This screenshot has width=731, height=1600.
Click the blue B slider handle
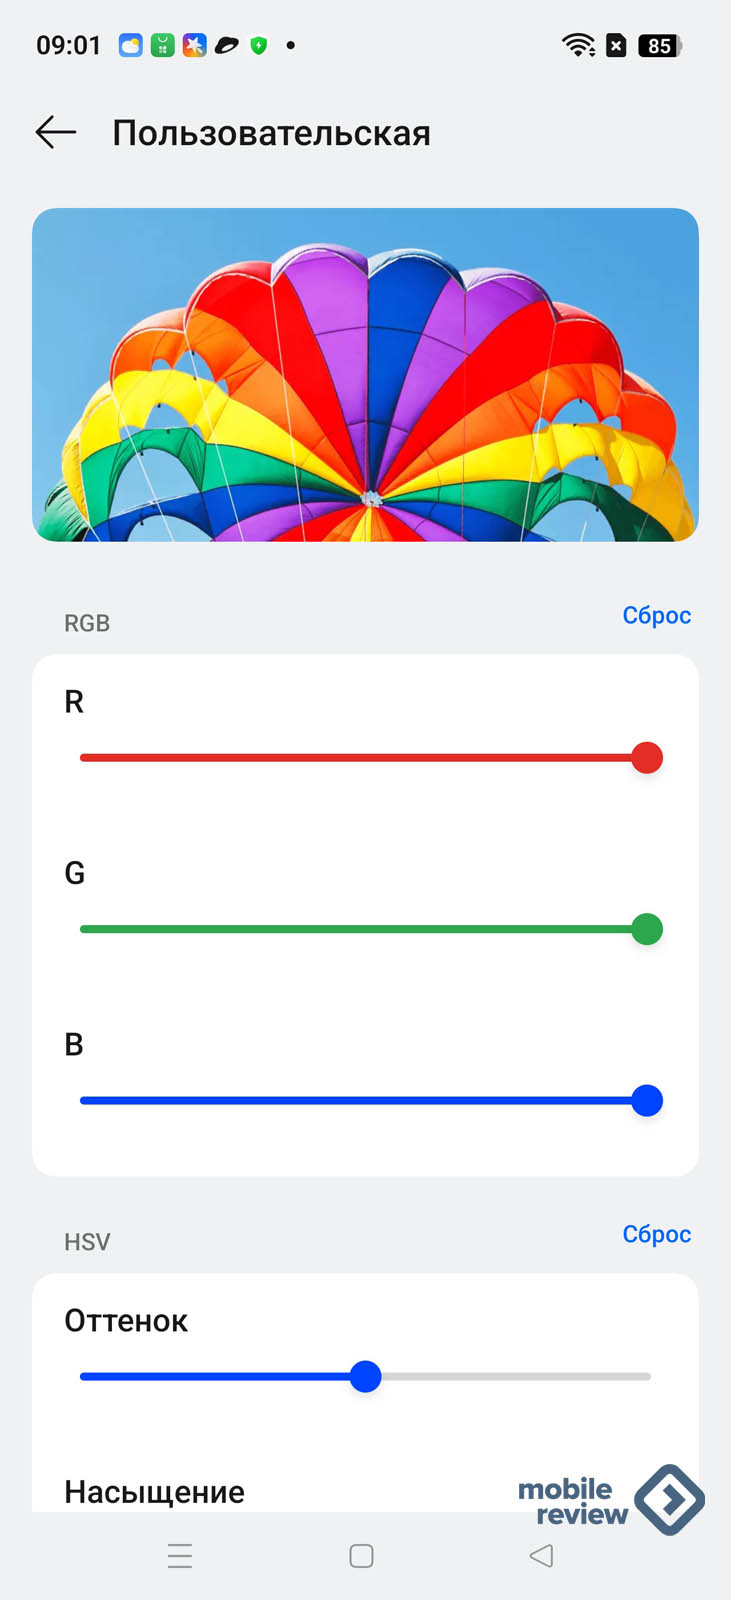pos(647,1100)
